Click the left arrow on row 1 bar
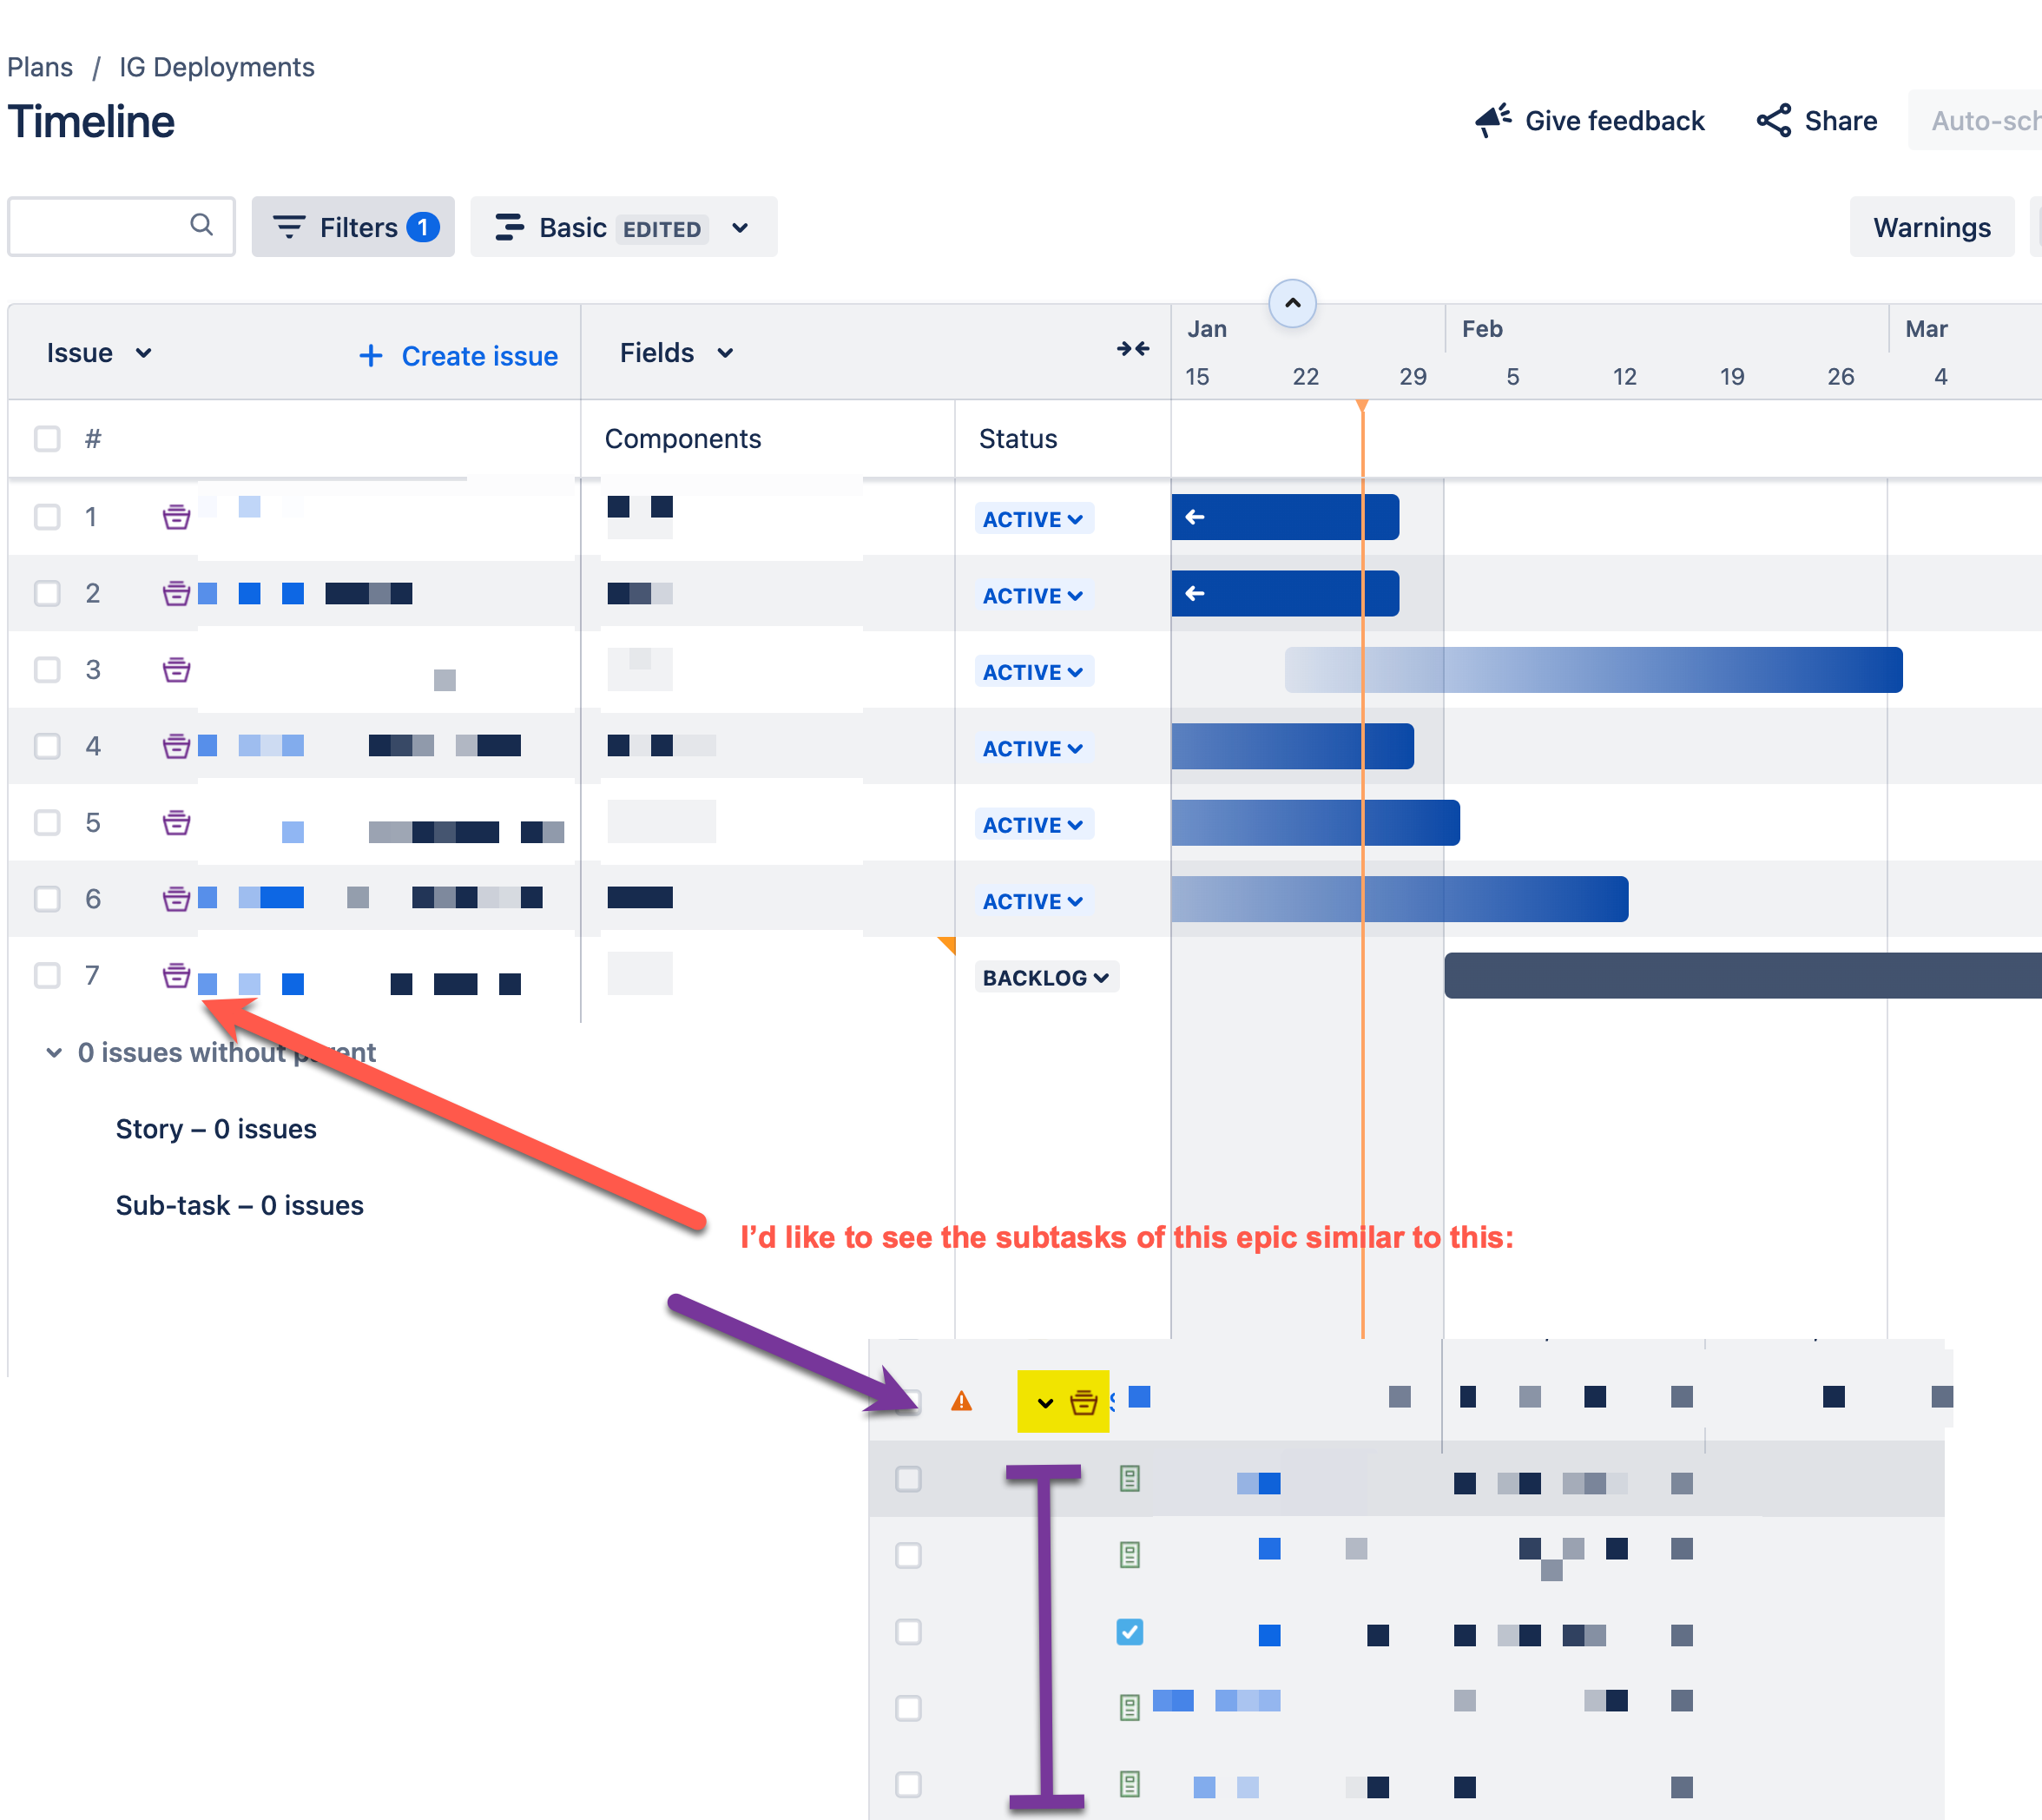 1194,517
